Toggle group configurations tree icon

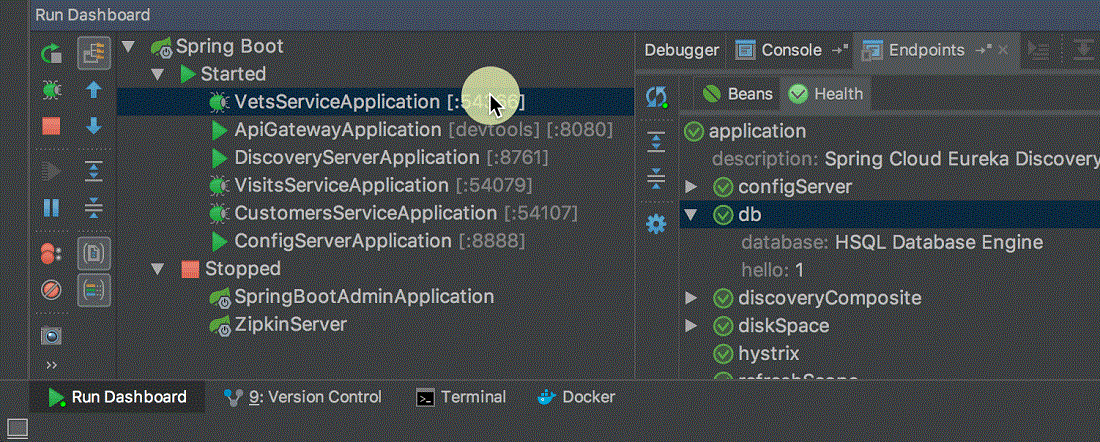pos(94,53)
